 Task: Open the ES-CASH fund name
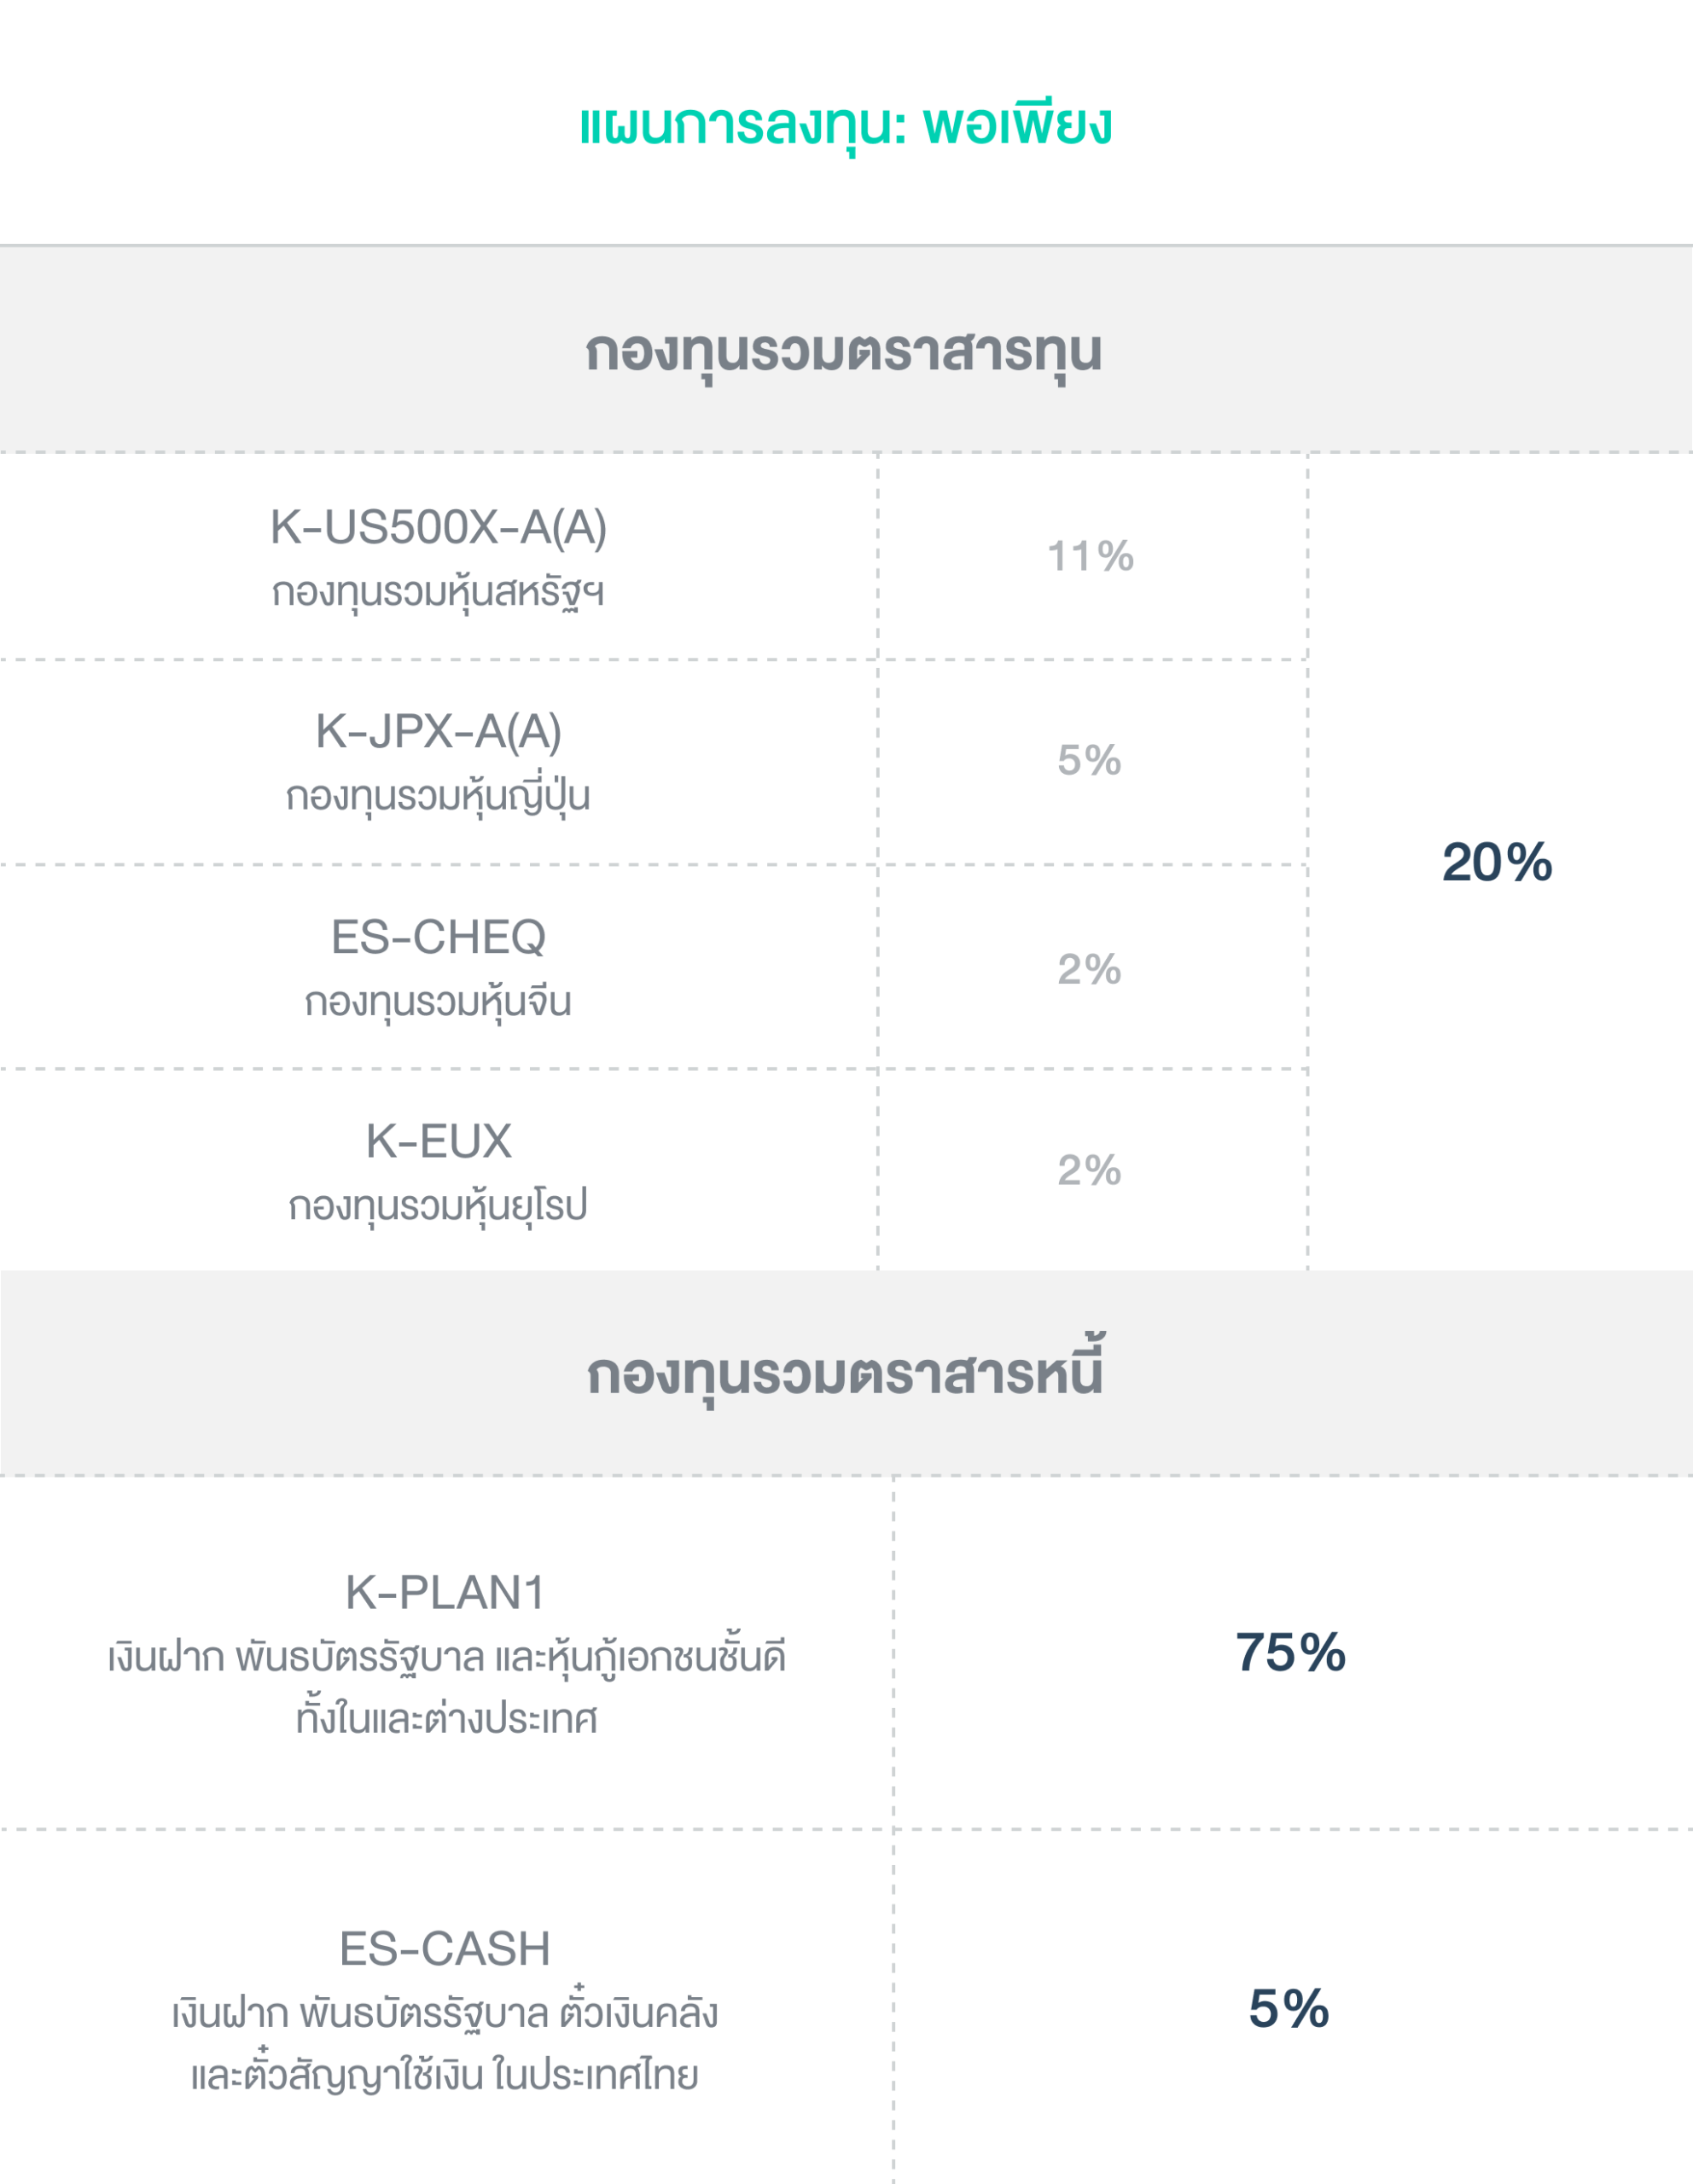pyautogui.click(x=445, y=1949)
